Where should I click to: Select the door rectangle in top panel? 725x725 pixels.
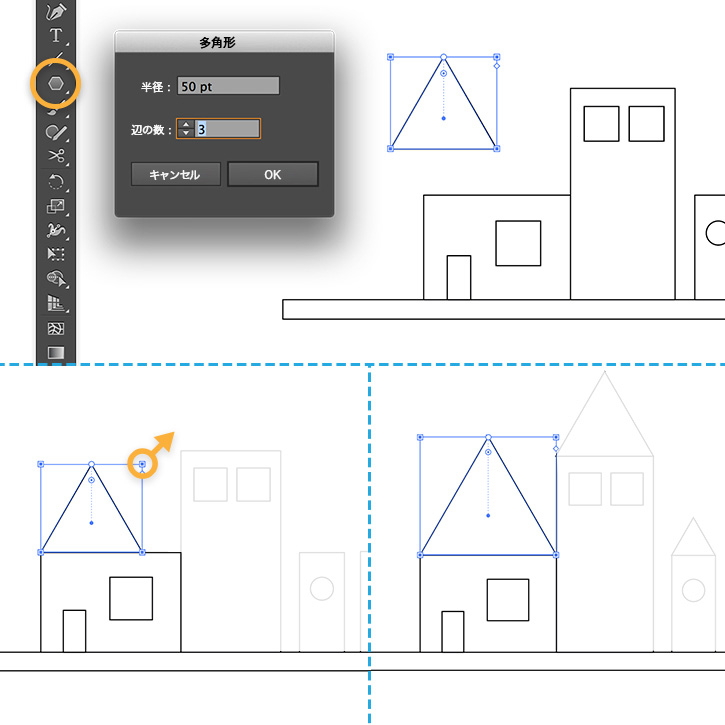[x=459, y=277]
